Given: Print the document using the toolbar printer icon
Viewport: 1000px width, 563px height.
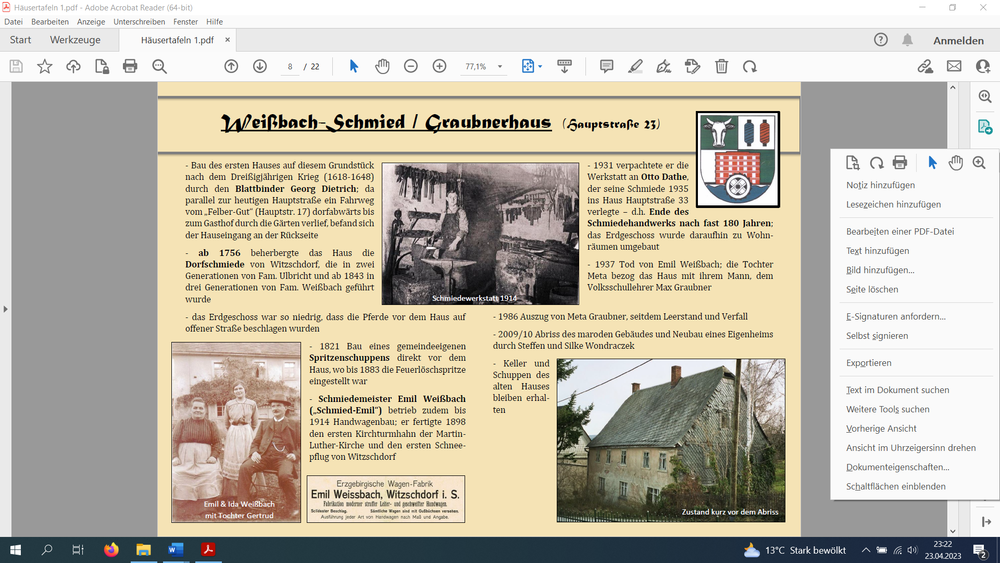Looking at the screenshot, I should coord(130,66).
